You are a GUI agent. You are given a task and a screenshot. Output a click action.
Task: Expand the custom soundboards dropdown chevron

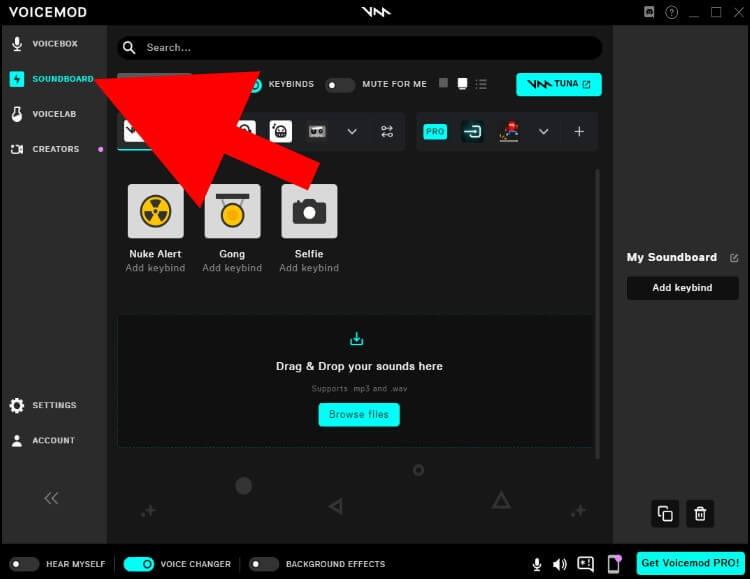tap(544, 132)
